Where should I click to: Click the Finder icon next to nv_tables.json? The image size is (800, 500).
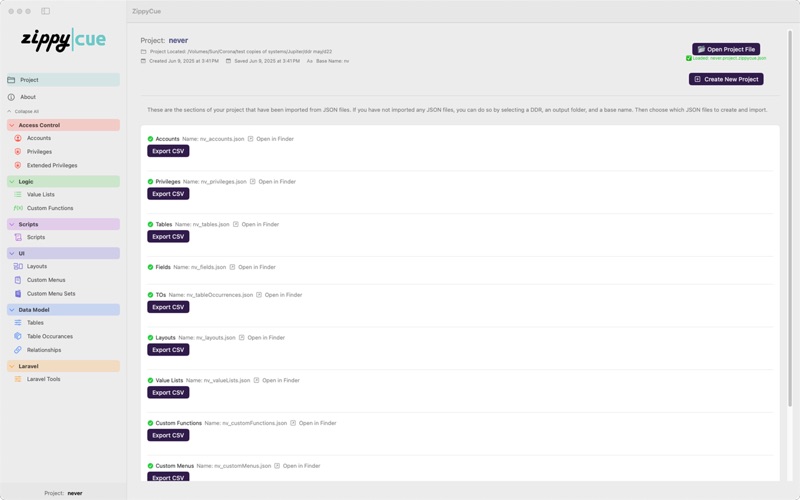(236, 224)
